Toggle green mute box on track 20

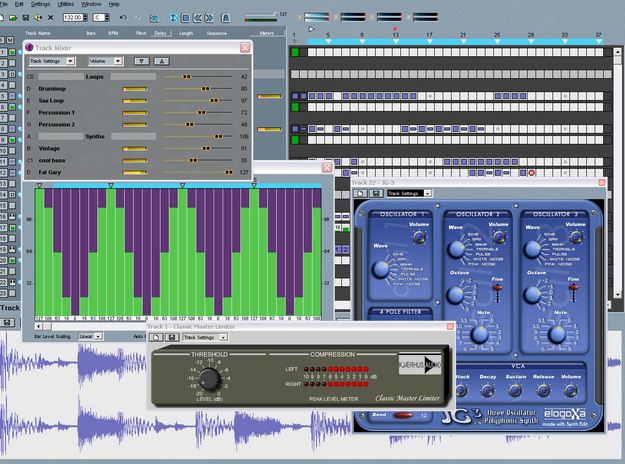[12, 260]
